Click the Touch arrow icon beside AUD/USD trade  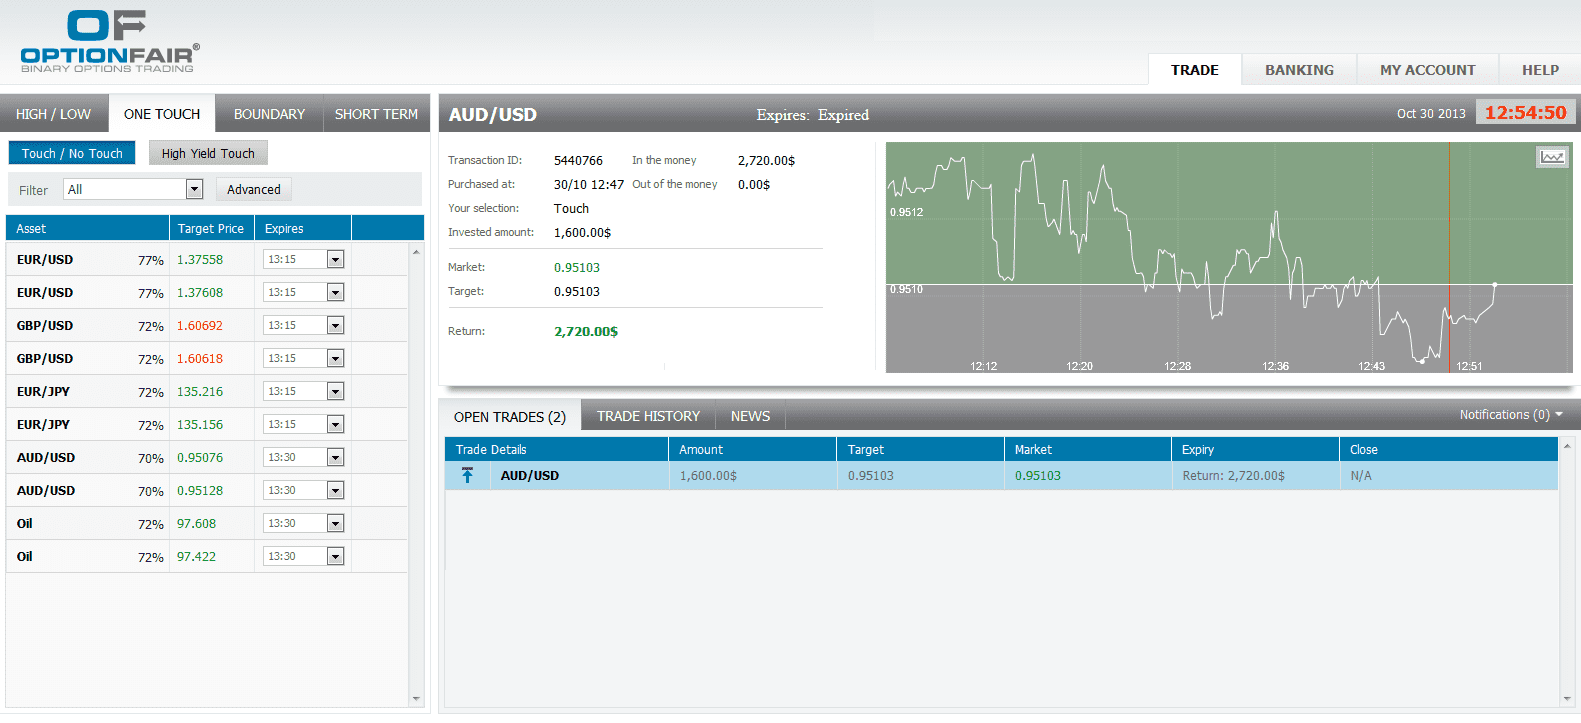click(x=467, y=476)
